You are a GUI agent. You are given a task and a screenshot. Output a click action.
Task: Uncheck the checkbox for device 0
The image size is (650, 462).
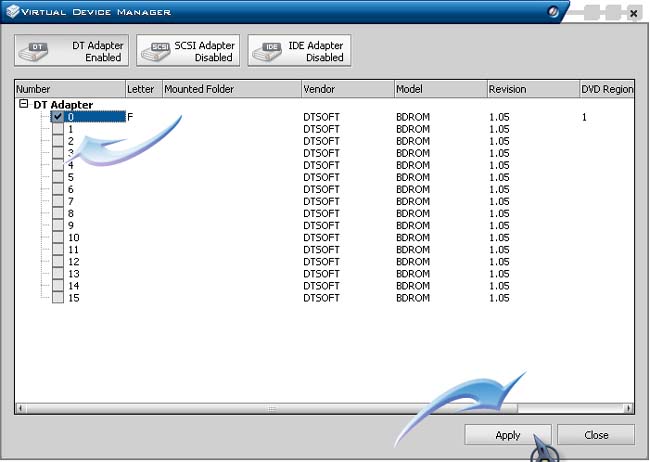point(58,117)
